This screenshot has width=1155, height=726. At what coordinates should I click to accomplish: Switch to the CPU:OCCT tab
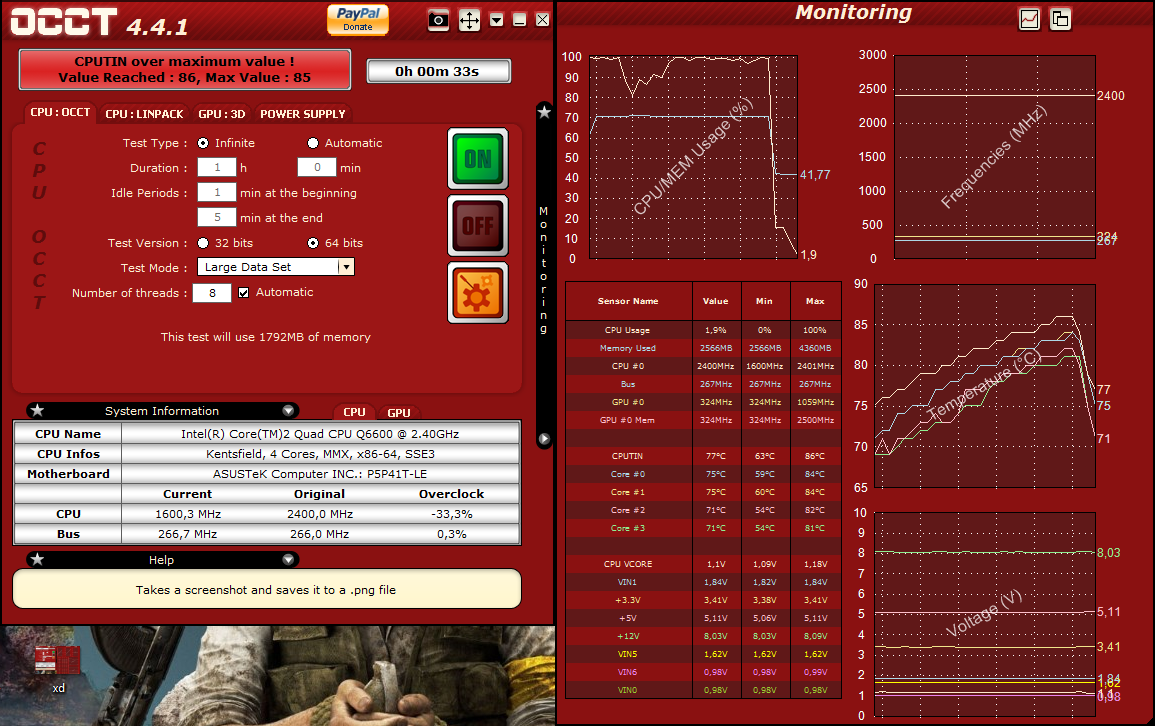(60, 113)
